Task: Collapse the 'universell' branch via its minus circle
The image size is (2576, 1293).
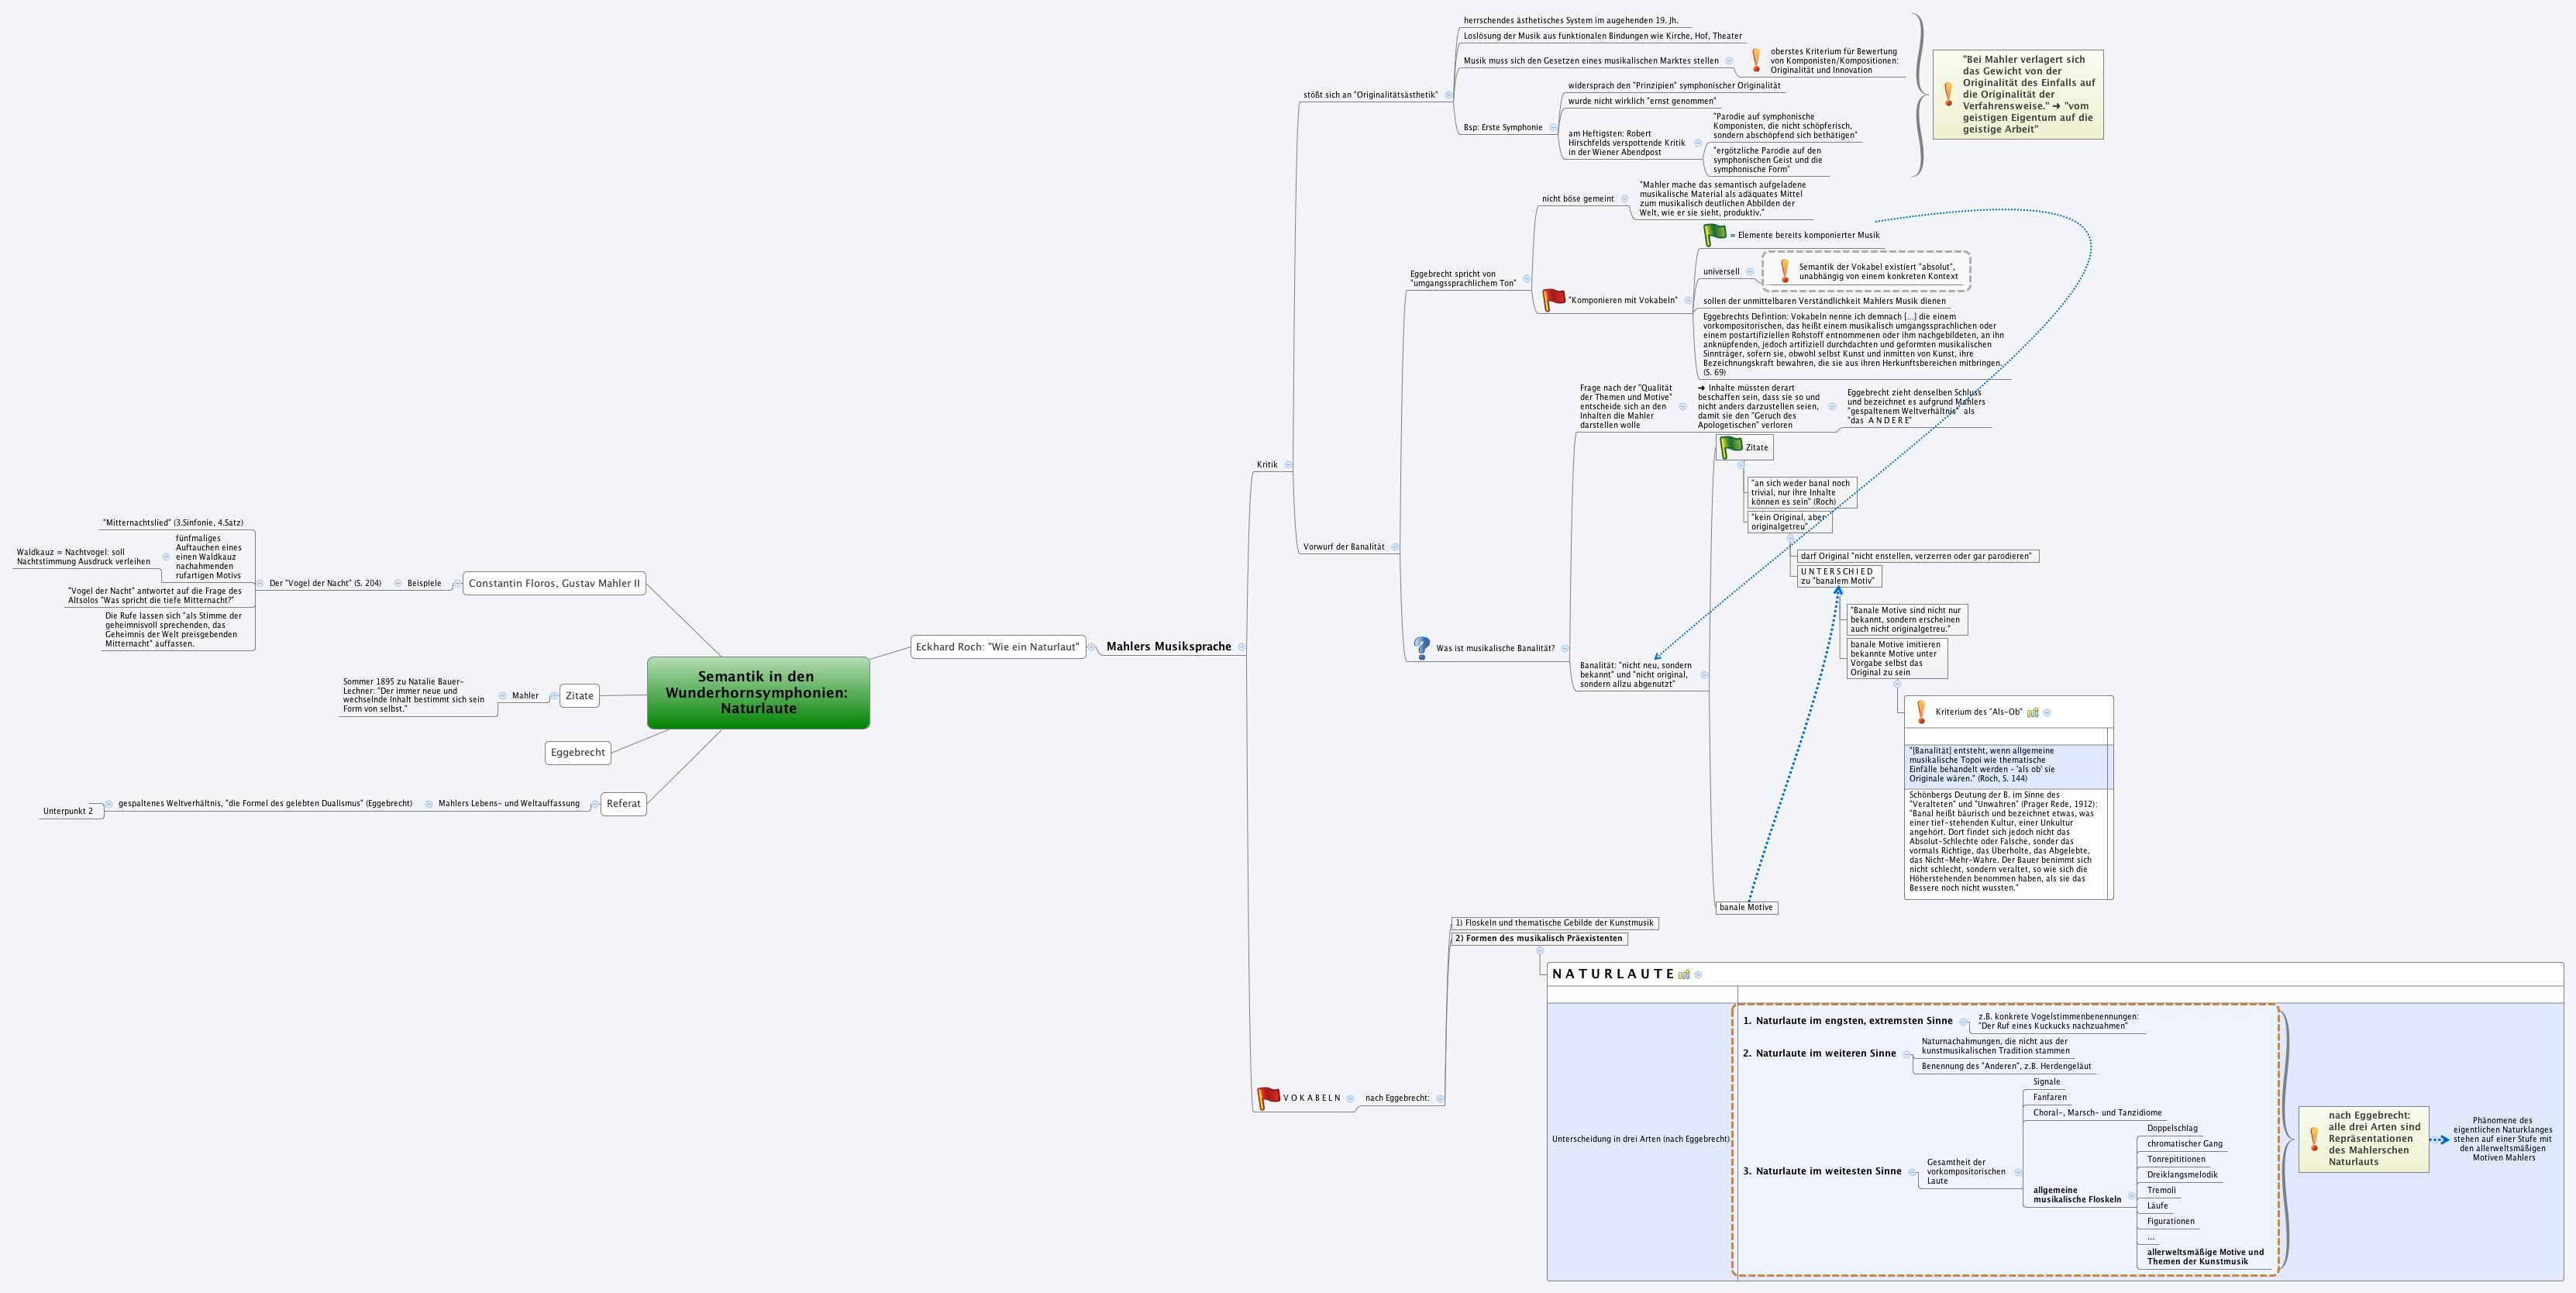Action: coord(1750,272)
